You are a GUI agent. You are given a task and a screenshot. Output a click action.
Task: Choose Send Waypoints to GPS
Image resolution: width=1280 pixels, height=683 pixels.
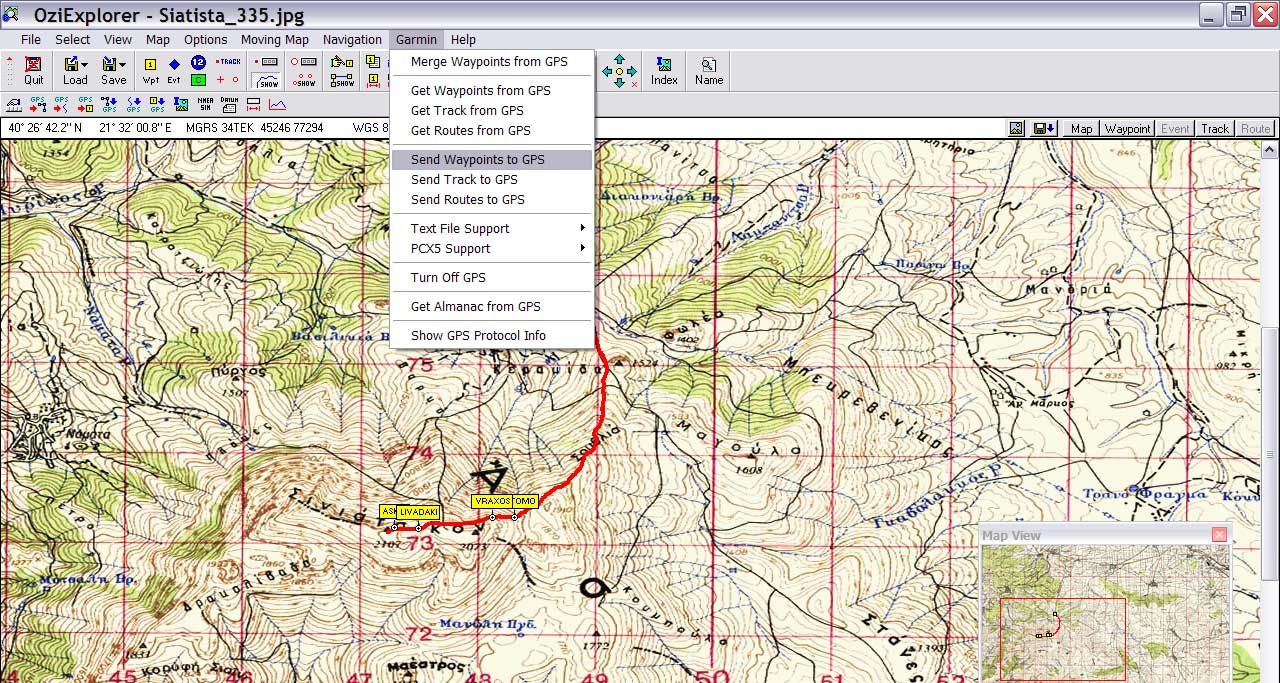477,160
